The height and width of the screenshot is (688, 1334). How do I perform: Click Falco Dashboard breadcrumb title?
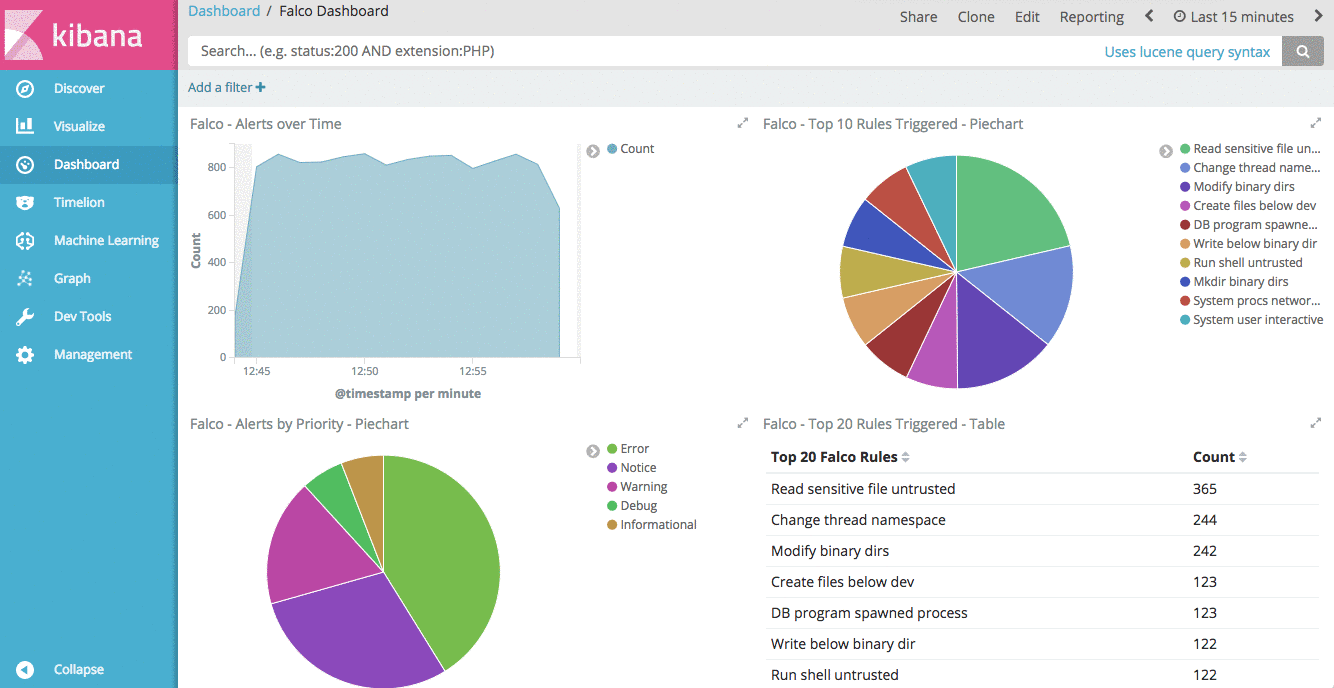pos(334,11)
